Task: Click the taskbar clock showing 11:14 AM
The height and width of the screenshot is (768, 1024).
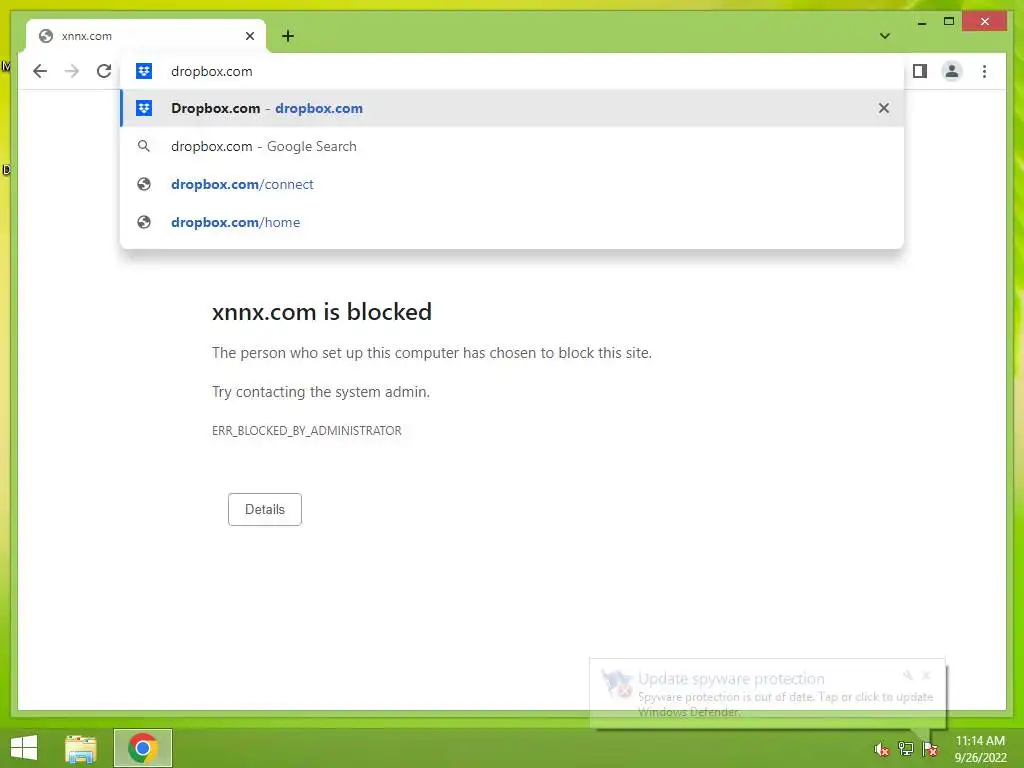Action: click(x=980, y=748)
